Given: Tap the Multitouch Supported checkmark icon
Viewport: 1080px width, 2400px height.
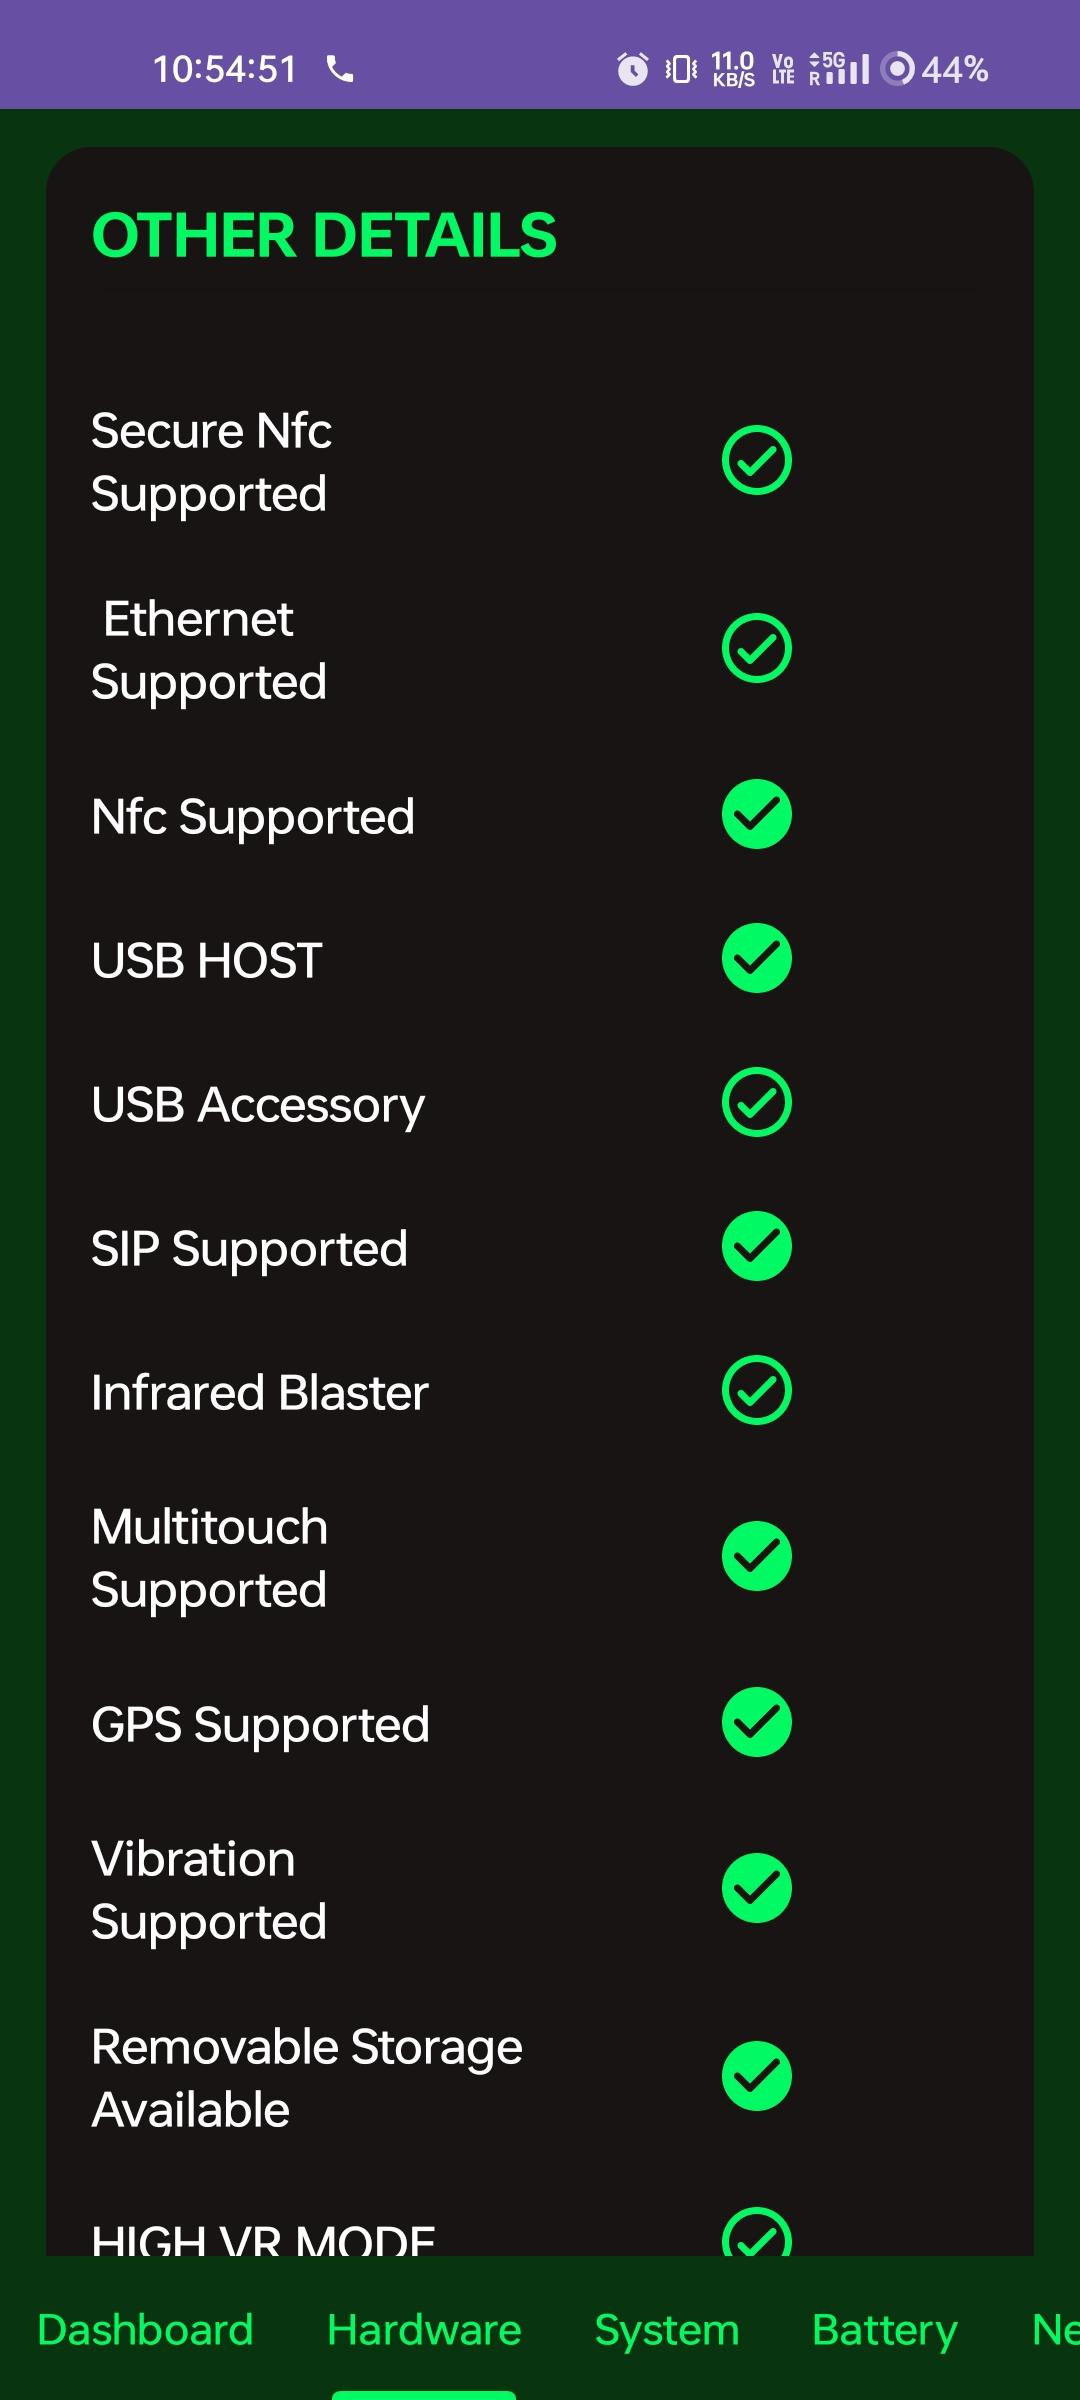Looking at the screenshot, I should coord(757,1556).
